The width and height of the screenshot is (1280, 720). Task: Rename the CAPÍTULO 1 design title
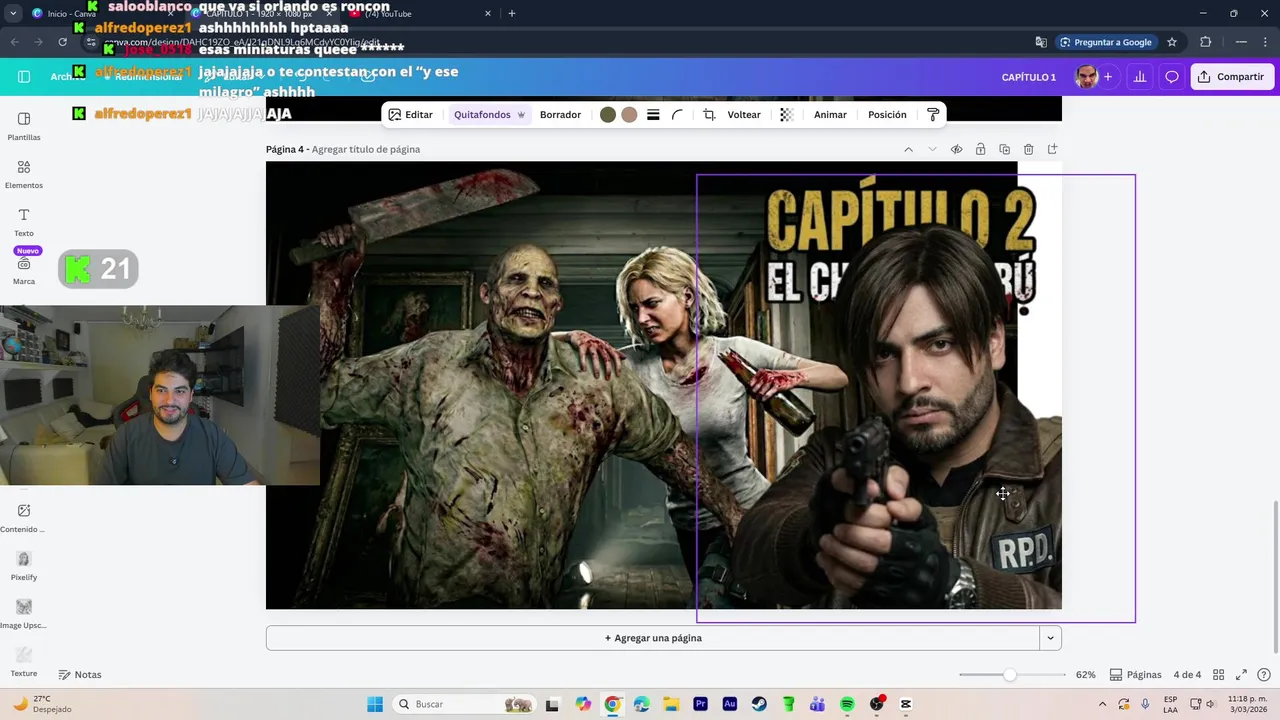point(1029,77)
